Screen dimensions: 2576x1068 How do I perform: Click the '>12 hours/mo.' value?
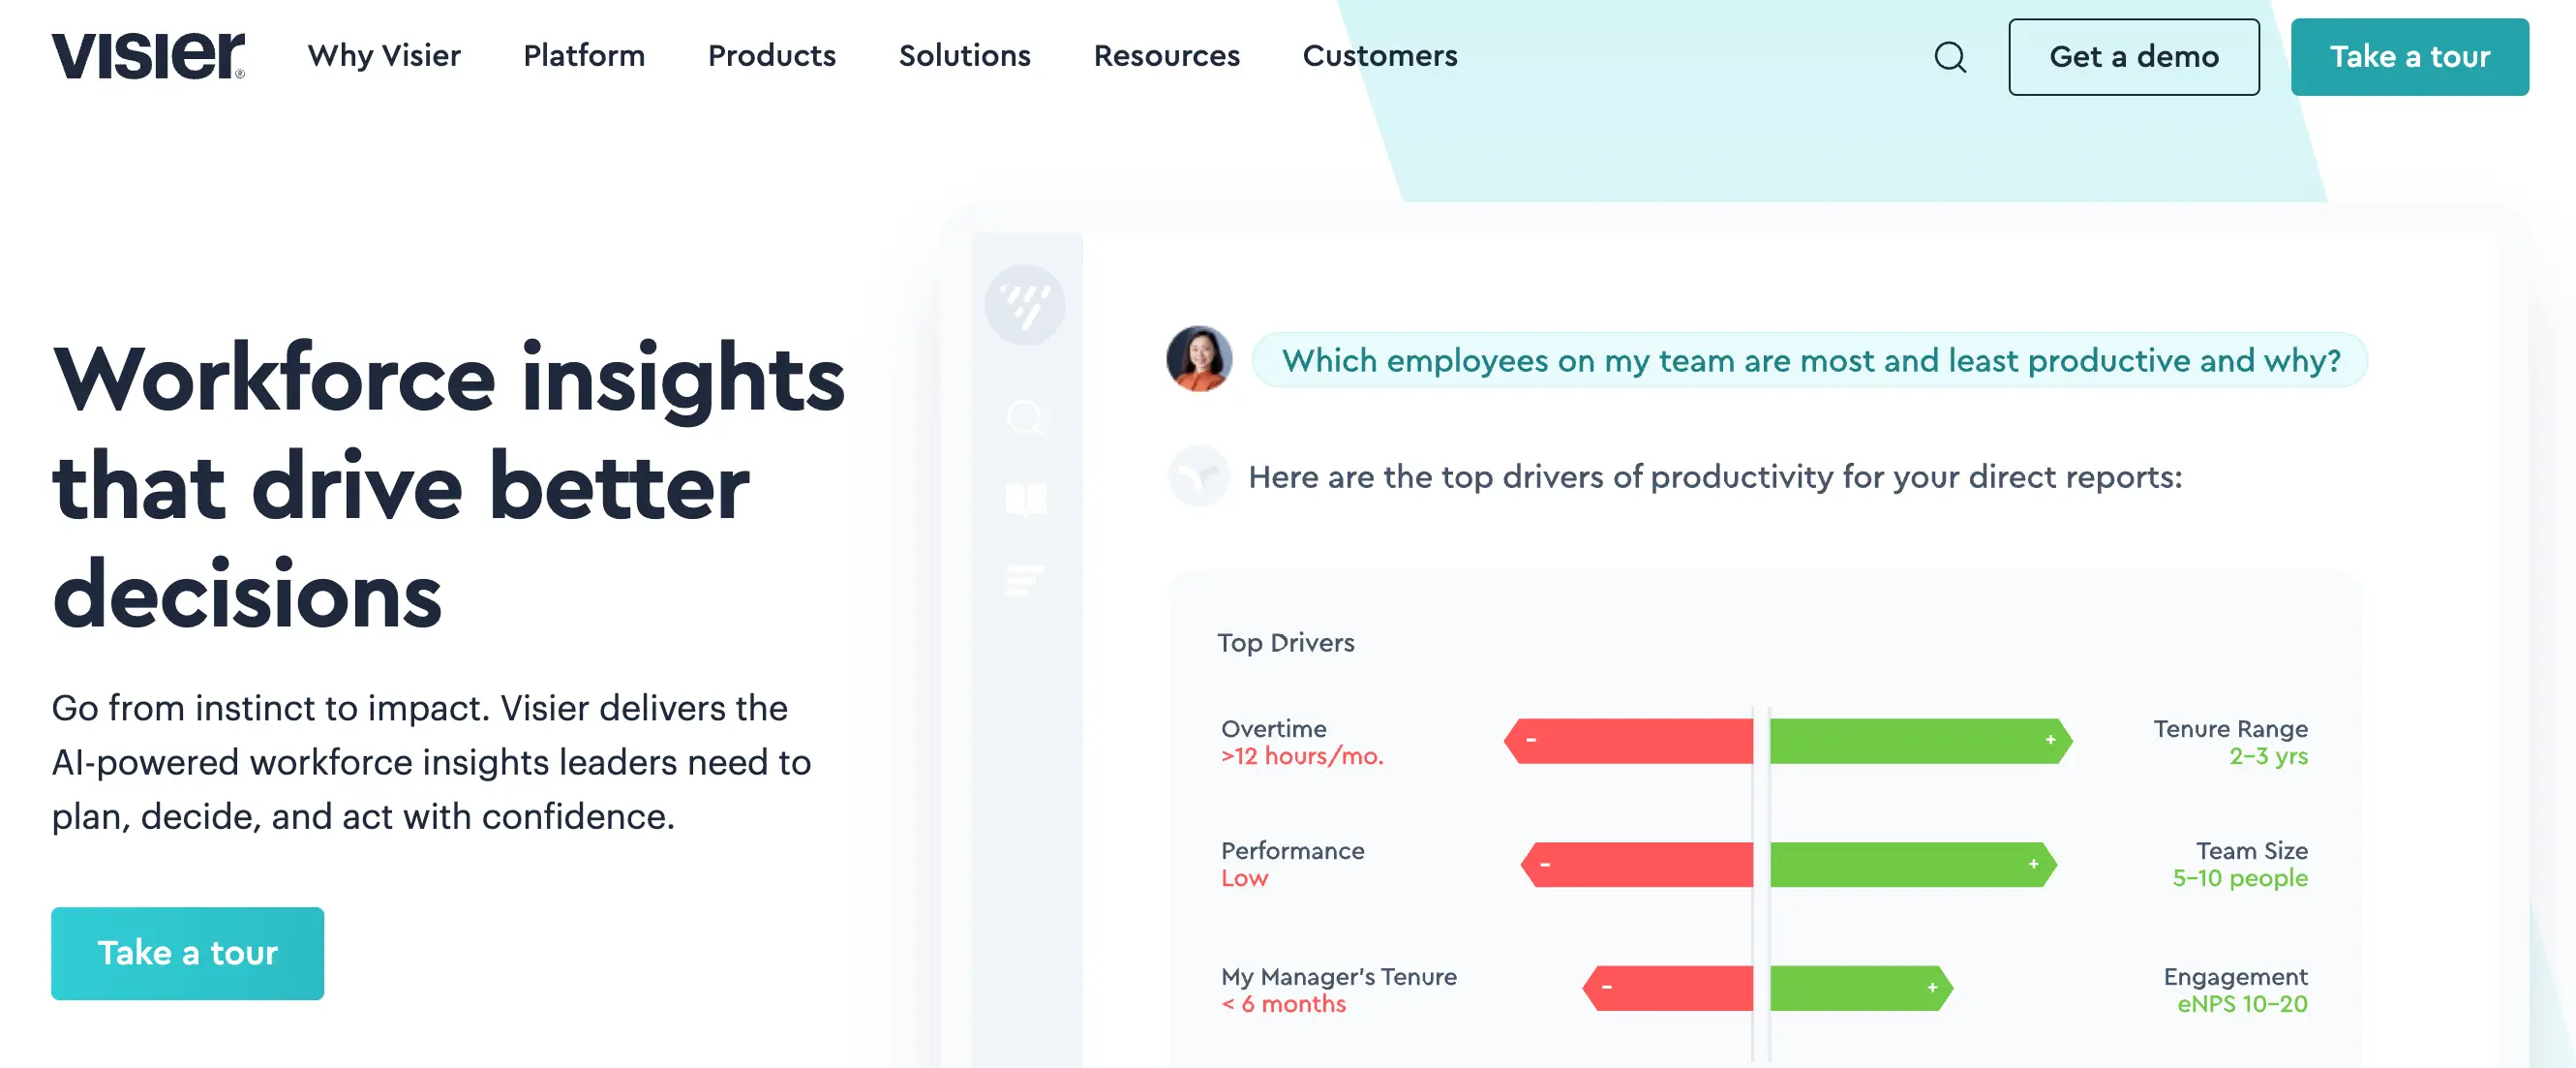1302,757
